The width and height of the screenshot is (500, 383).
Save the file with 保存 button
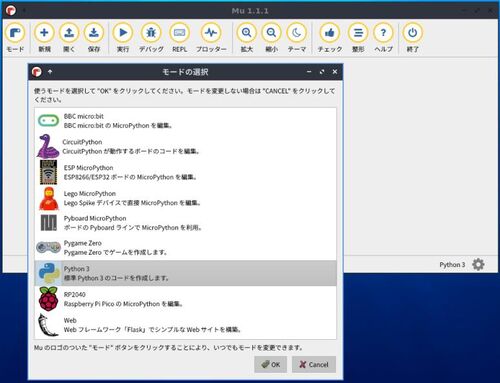click(94, 38)
